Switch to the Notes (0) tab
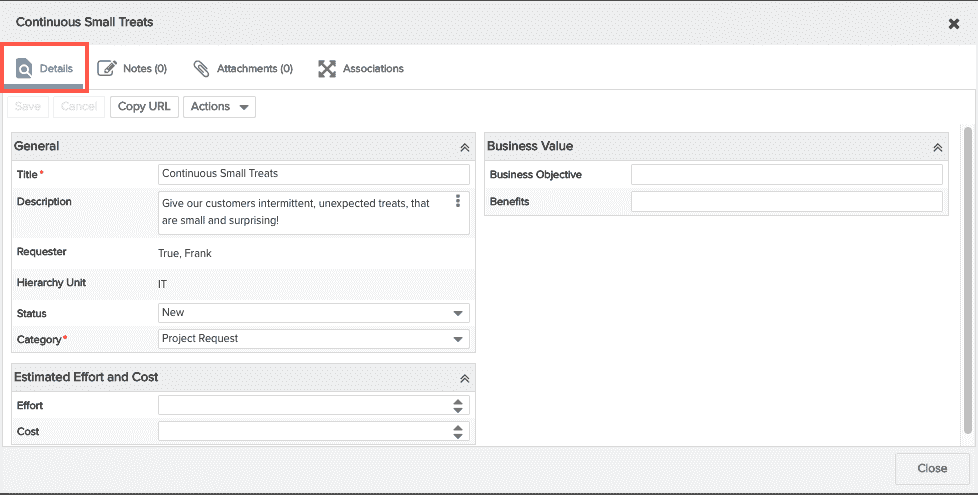978x495 pixels. (x=132, y=69)
